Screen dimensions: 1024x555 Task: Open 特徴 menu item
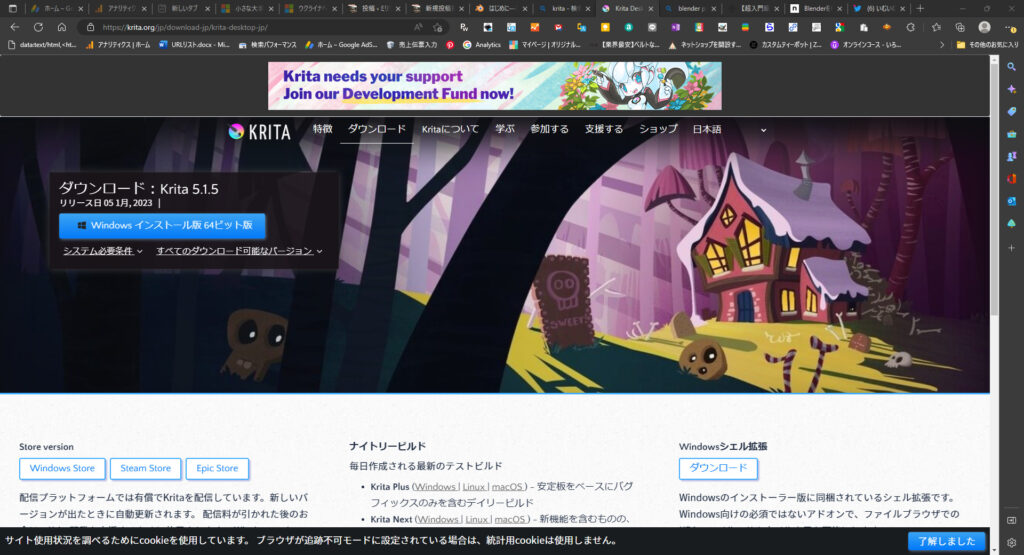point(322,129)
